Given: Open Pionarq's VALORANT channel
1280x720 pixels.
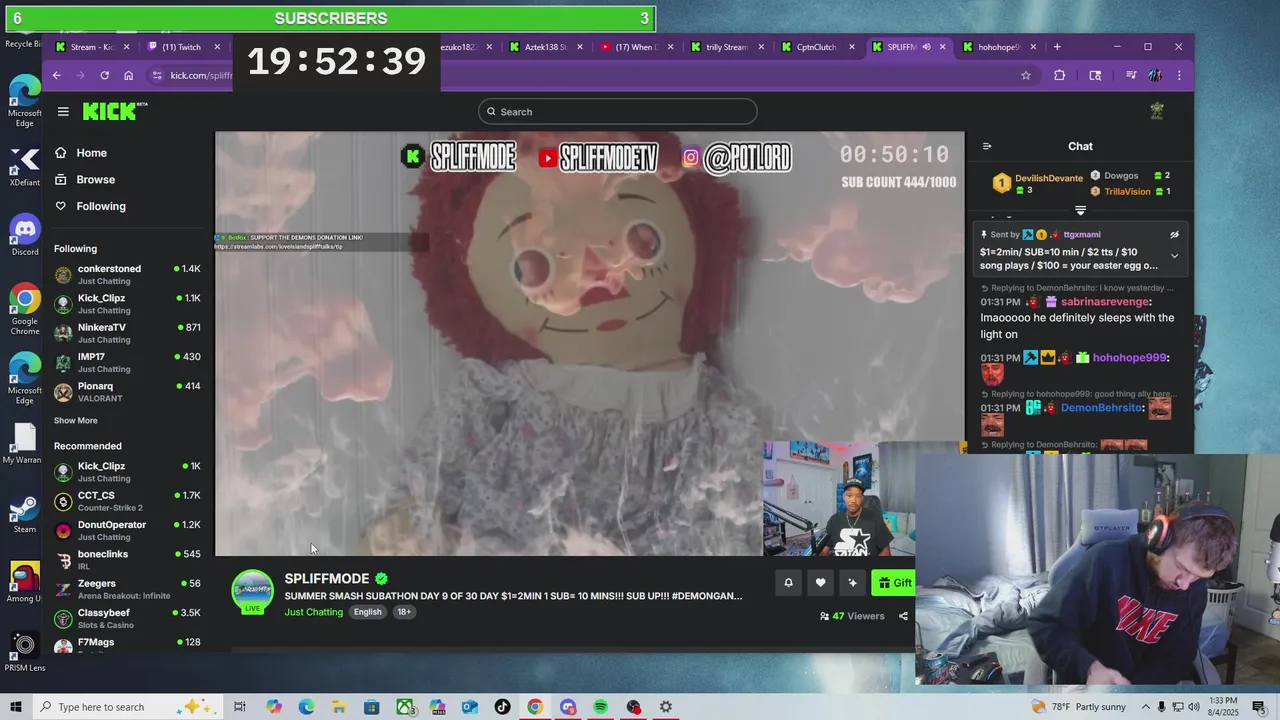Looking at the screenshot, I should [x=127, y=392].
